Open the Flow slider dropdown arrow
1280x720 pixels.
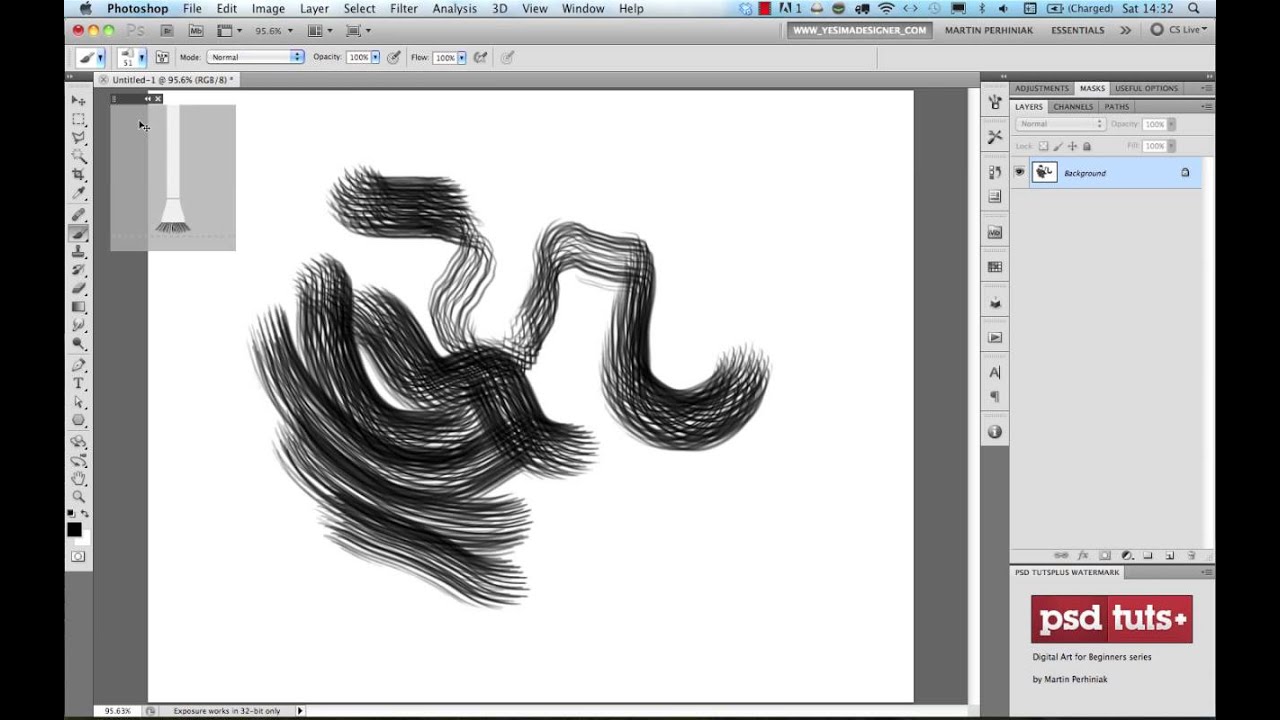click(x=461, y=57)
